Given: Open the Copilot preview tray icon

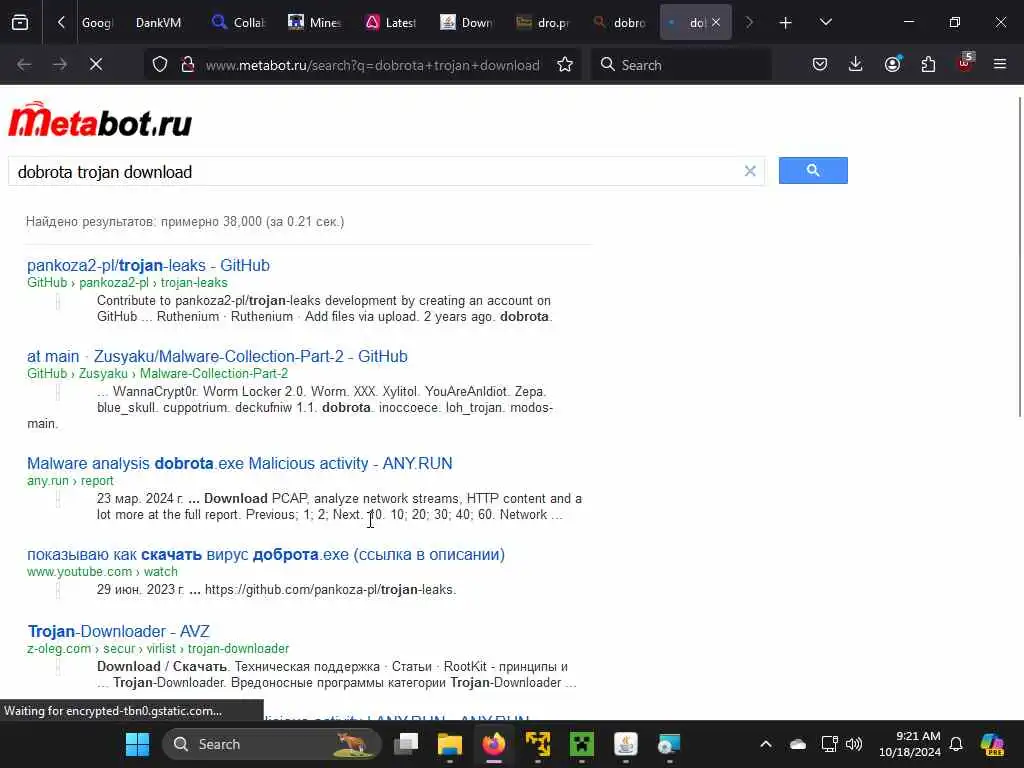Looking at the screenshot, I should click(x=992, y=744).
